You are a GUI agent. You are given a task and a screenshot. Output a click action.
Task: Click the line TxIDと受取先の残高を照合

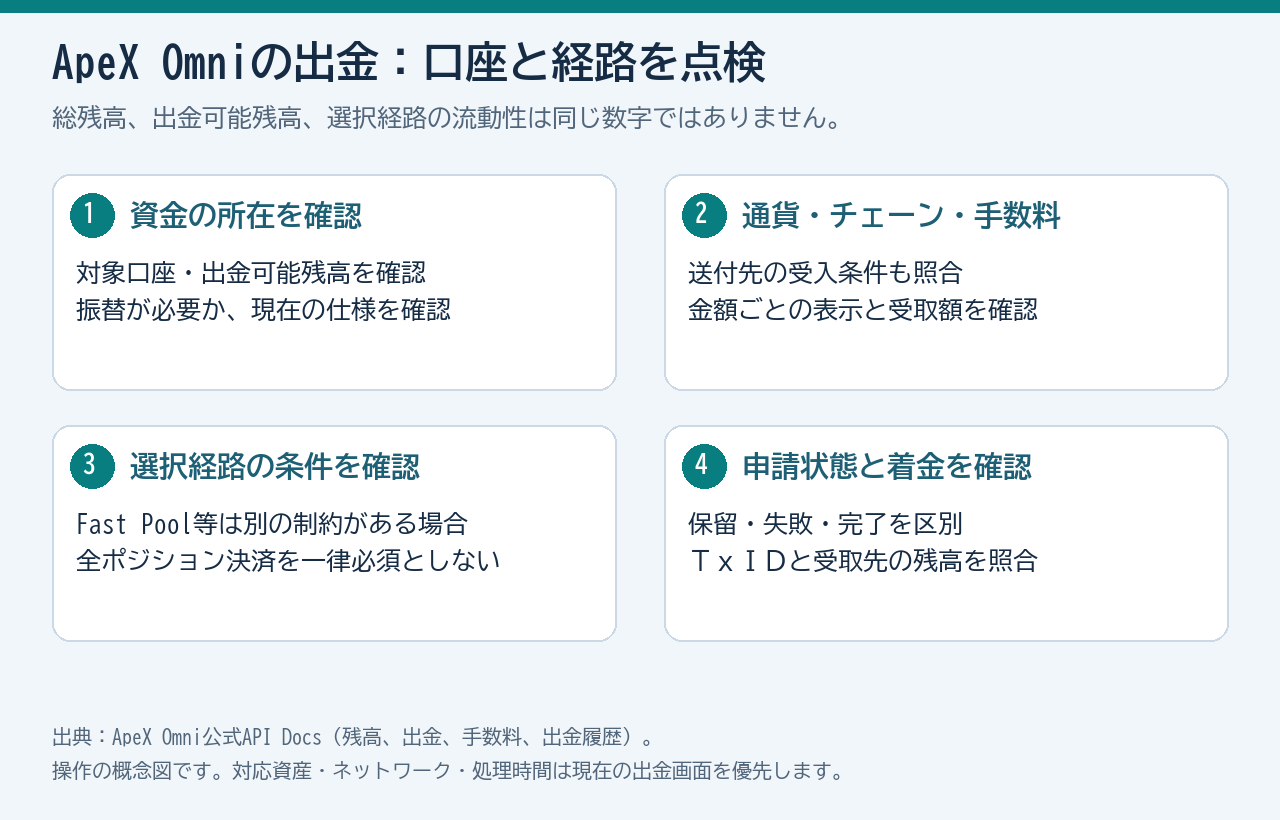point(863,560)
